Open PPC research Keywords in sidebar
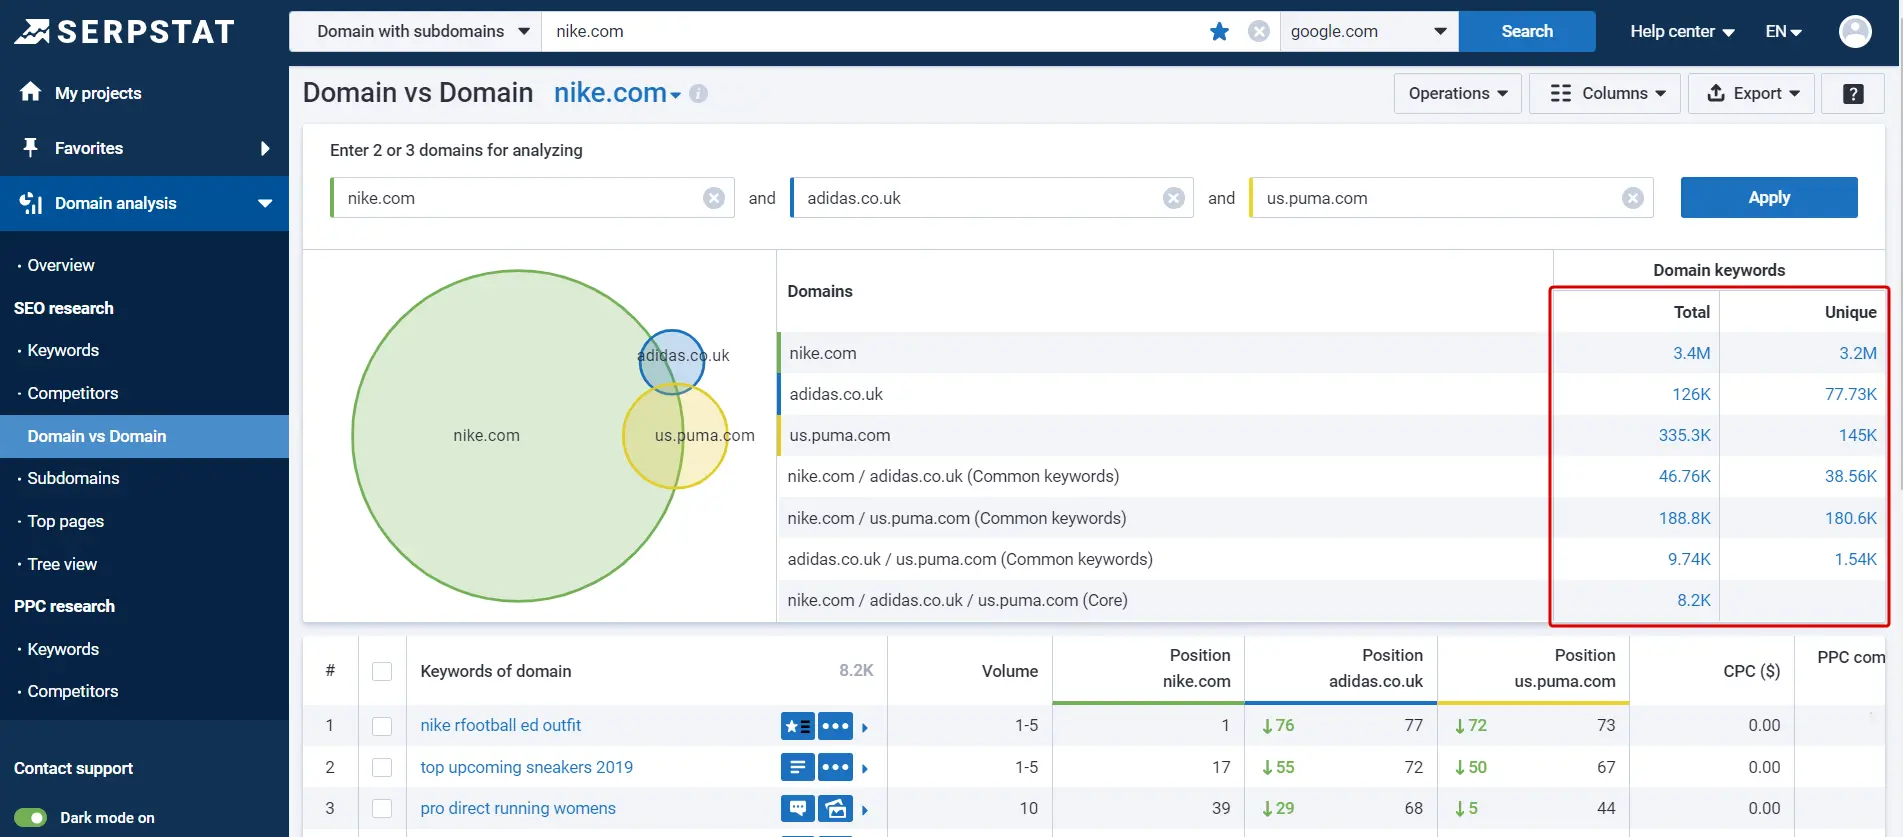Image resolution: width=1903 pixels, height=837 pixels. (x=63, y=649)
